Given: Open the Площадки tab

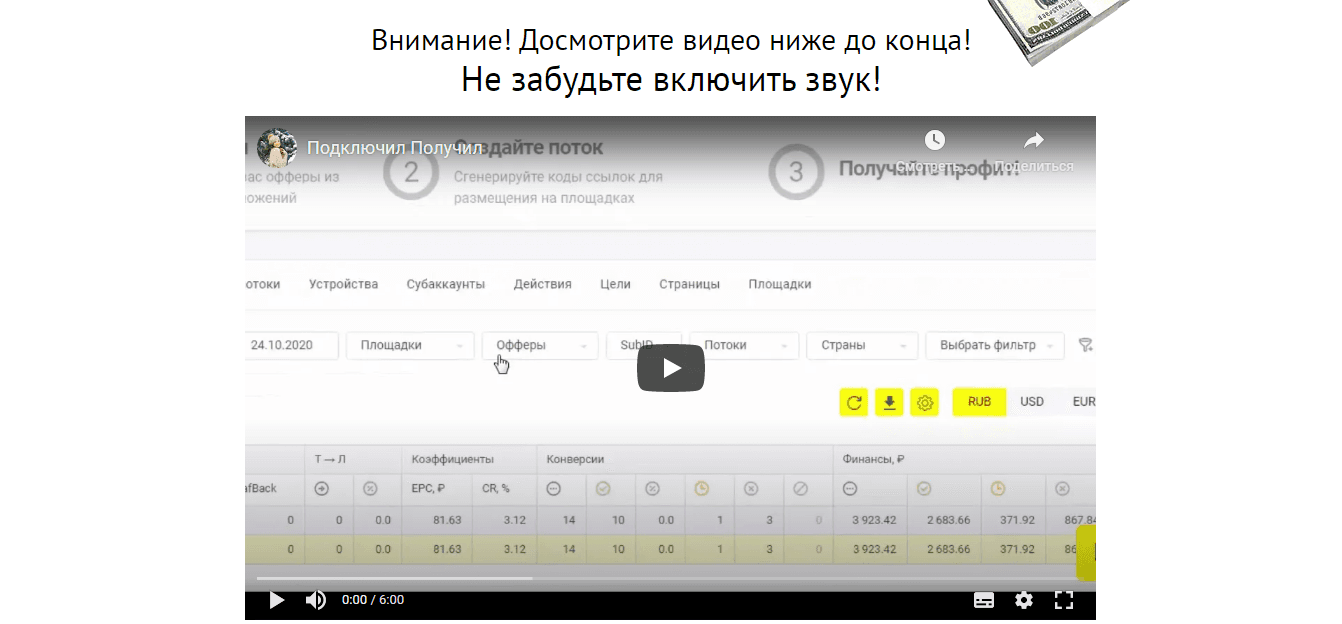Looking at the screenshot, I should tap(779, 283).
